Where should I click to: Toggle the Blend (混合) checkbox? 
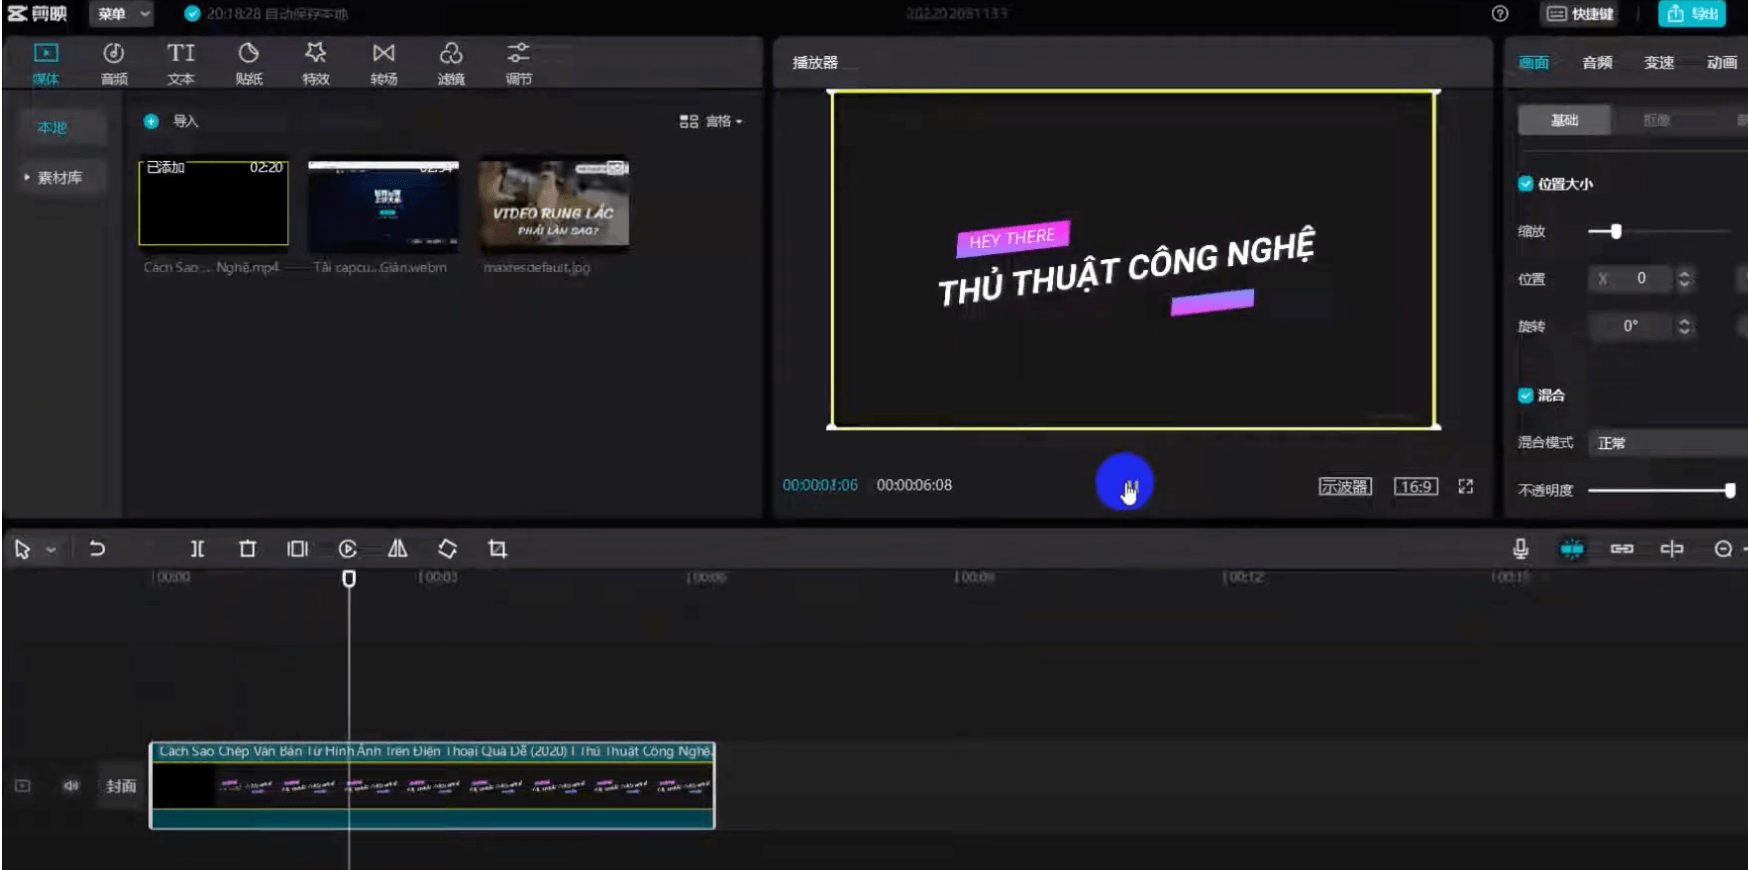coord(1525,395)
